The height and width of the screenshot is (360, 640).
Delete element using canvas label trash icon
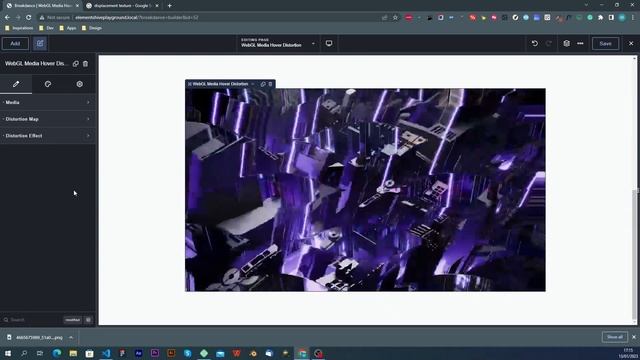270,84
